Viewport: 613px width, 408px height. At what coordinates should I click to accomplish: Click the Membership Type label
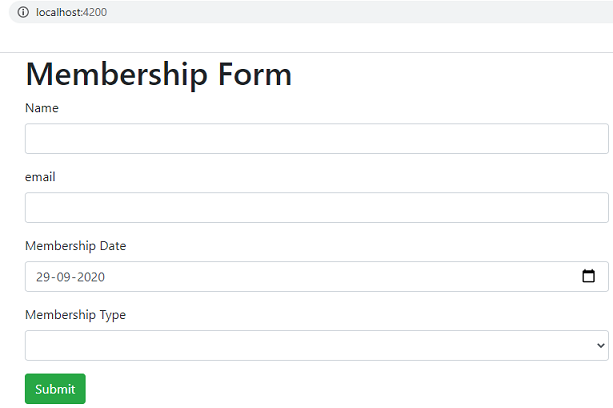(x=76, y=315)
